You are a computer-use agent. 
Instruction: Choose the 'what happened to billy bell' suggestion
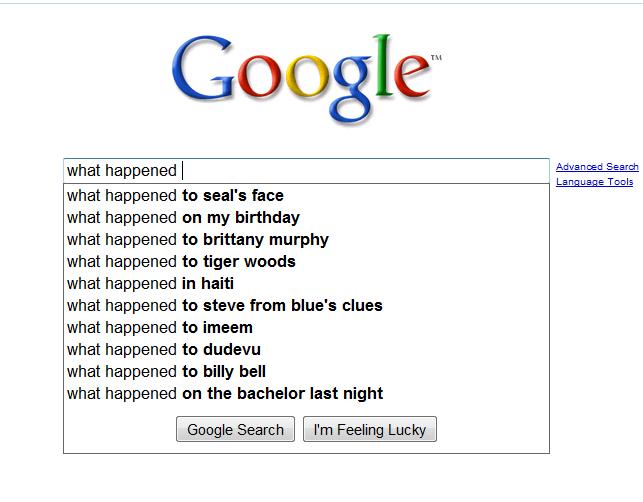[x=306, y=372]
